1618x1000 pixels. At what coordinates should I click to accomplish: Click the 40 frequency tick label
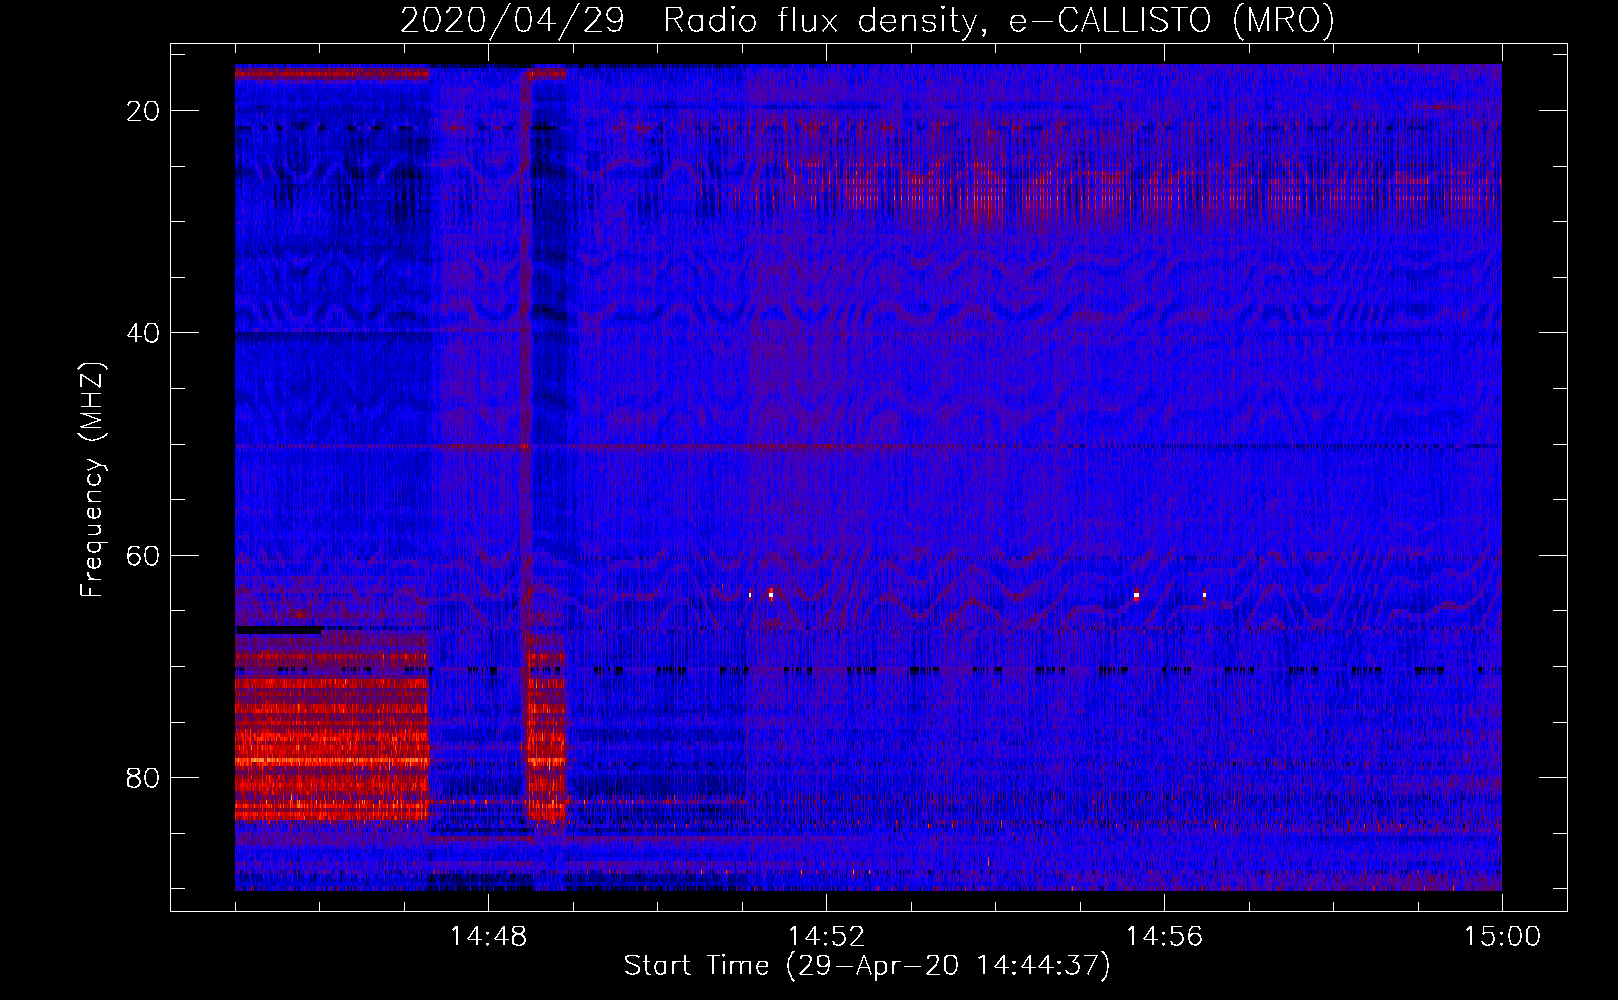tap(143, 333)
